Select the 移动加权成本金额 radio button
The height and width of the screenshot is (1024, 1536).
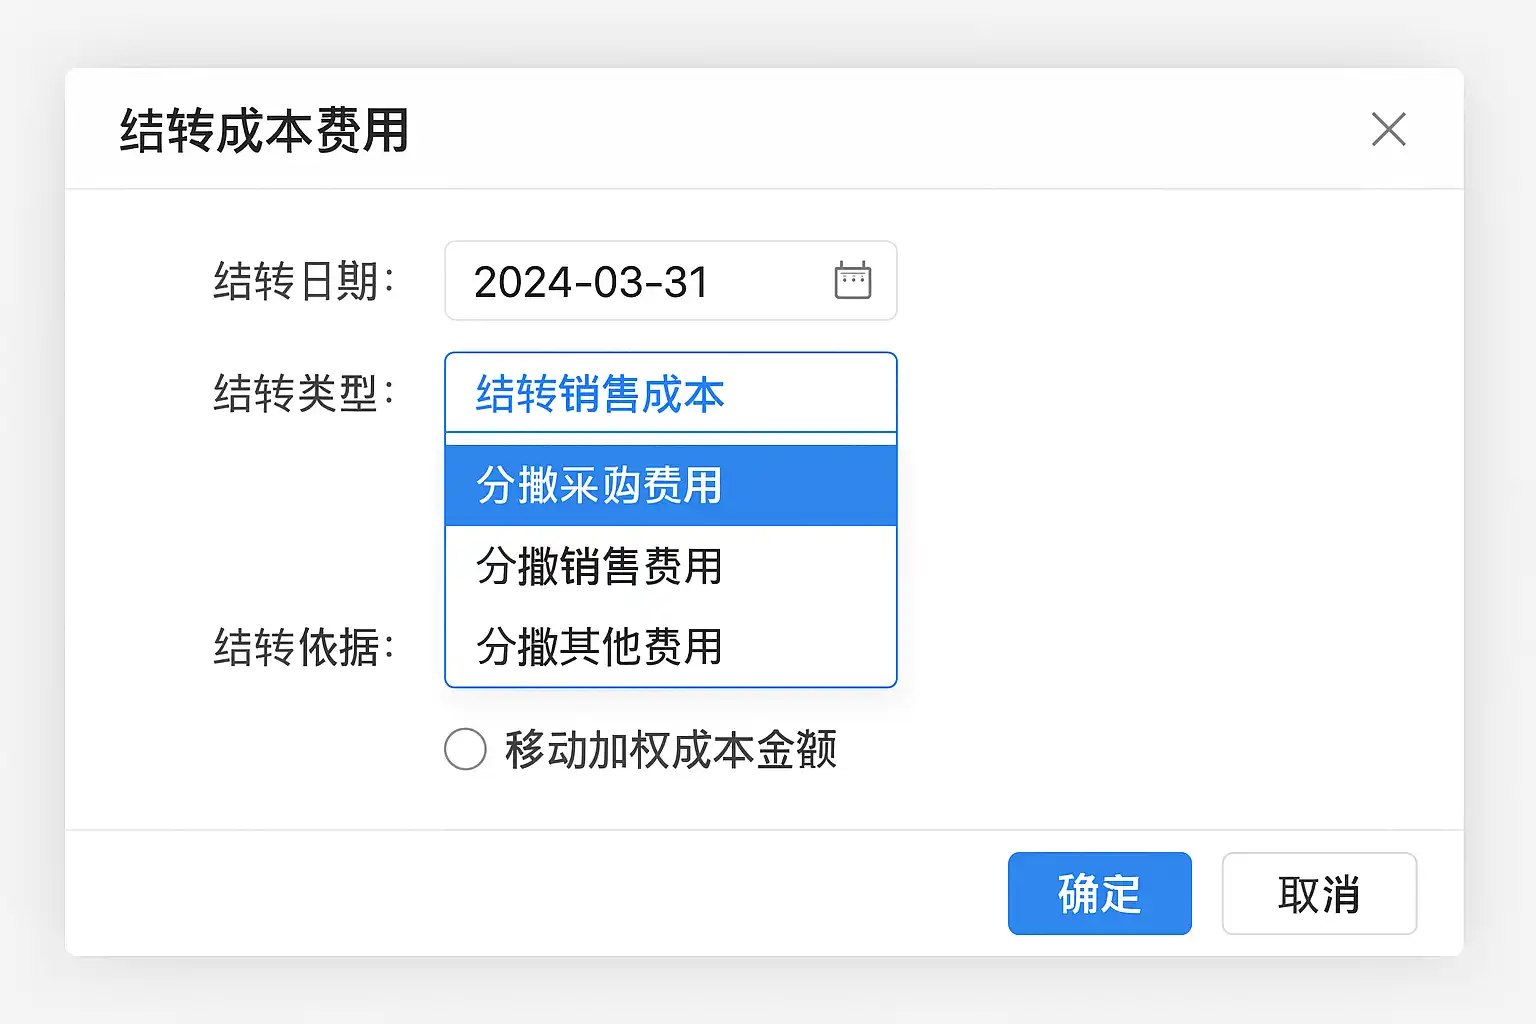465,749
